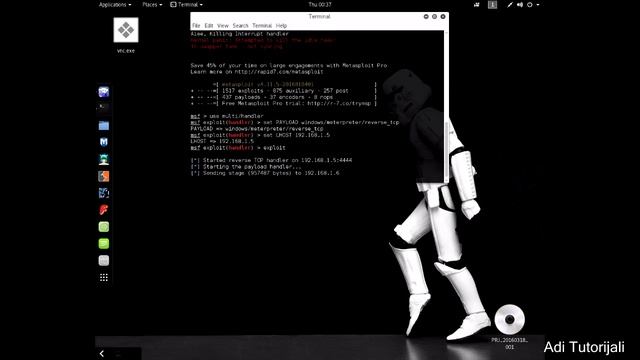640x360 pixels.
Task: Open the Places menu
Action: coord(152,4)
